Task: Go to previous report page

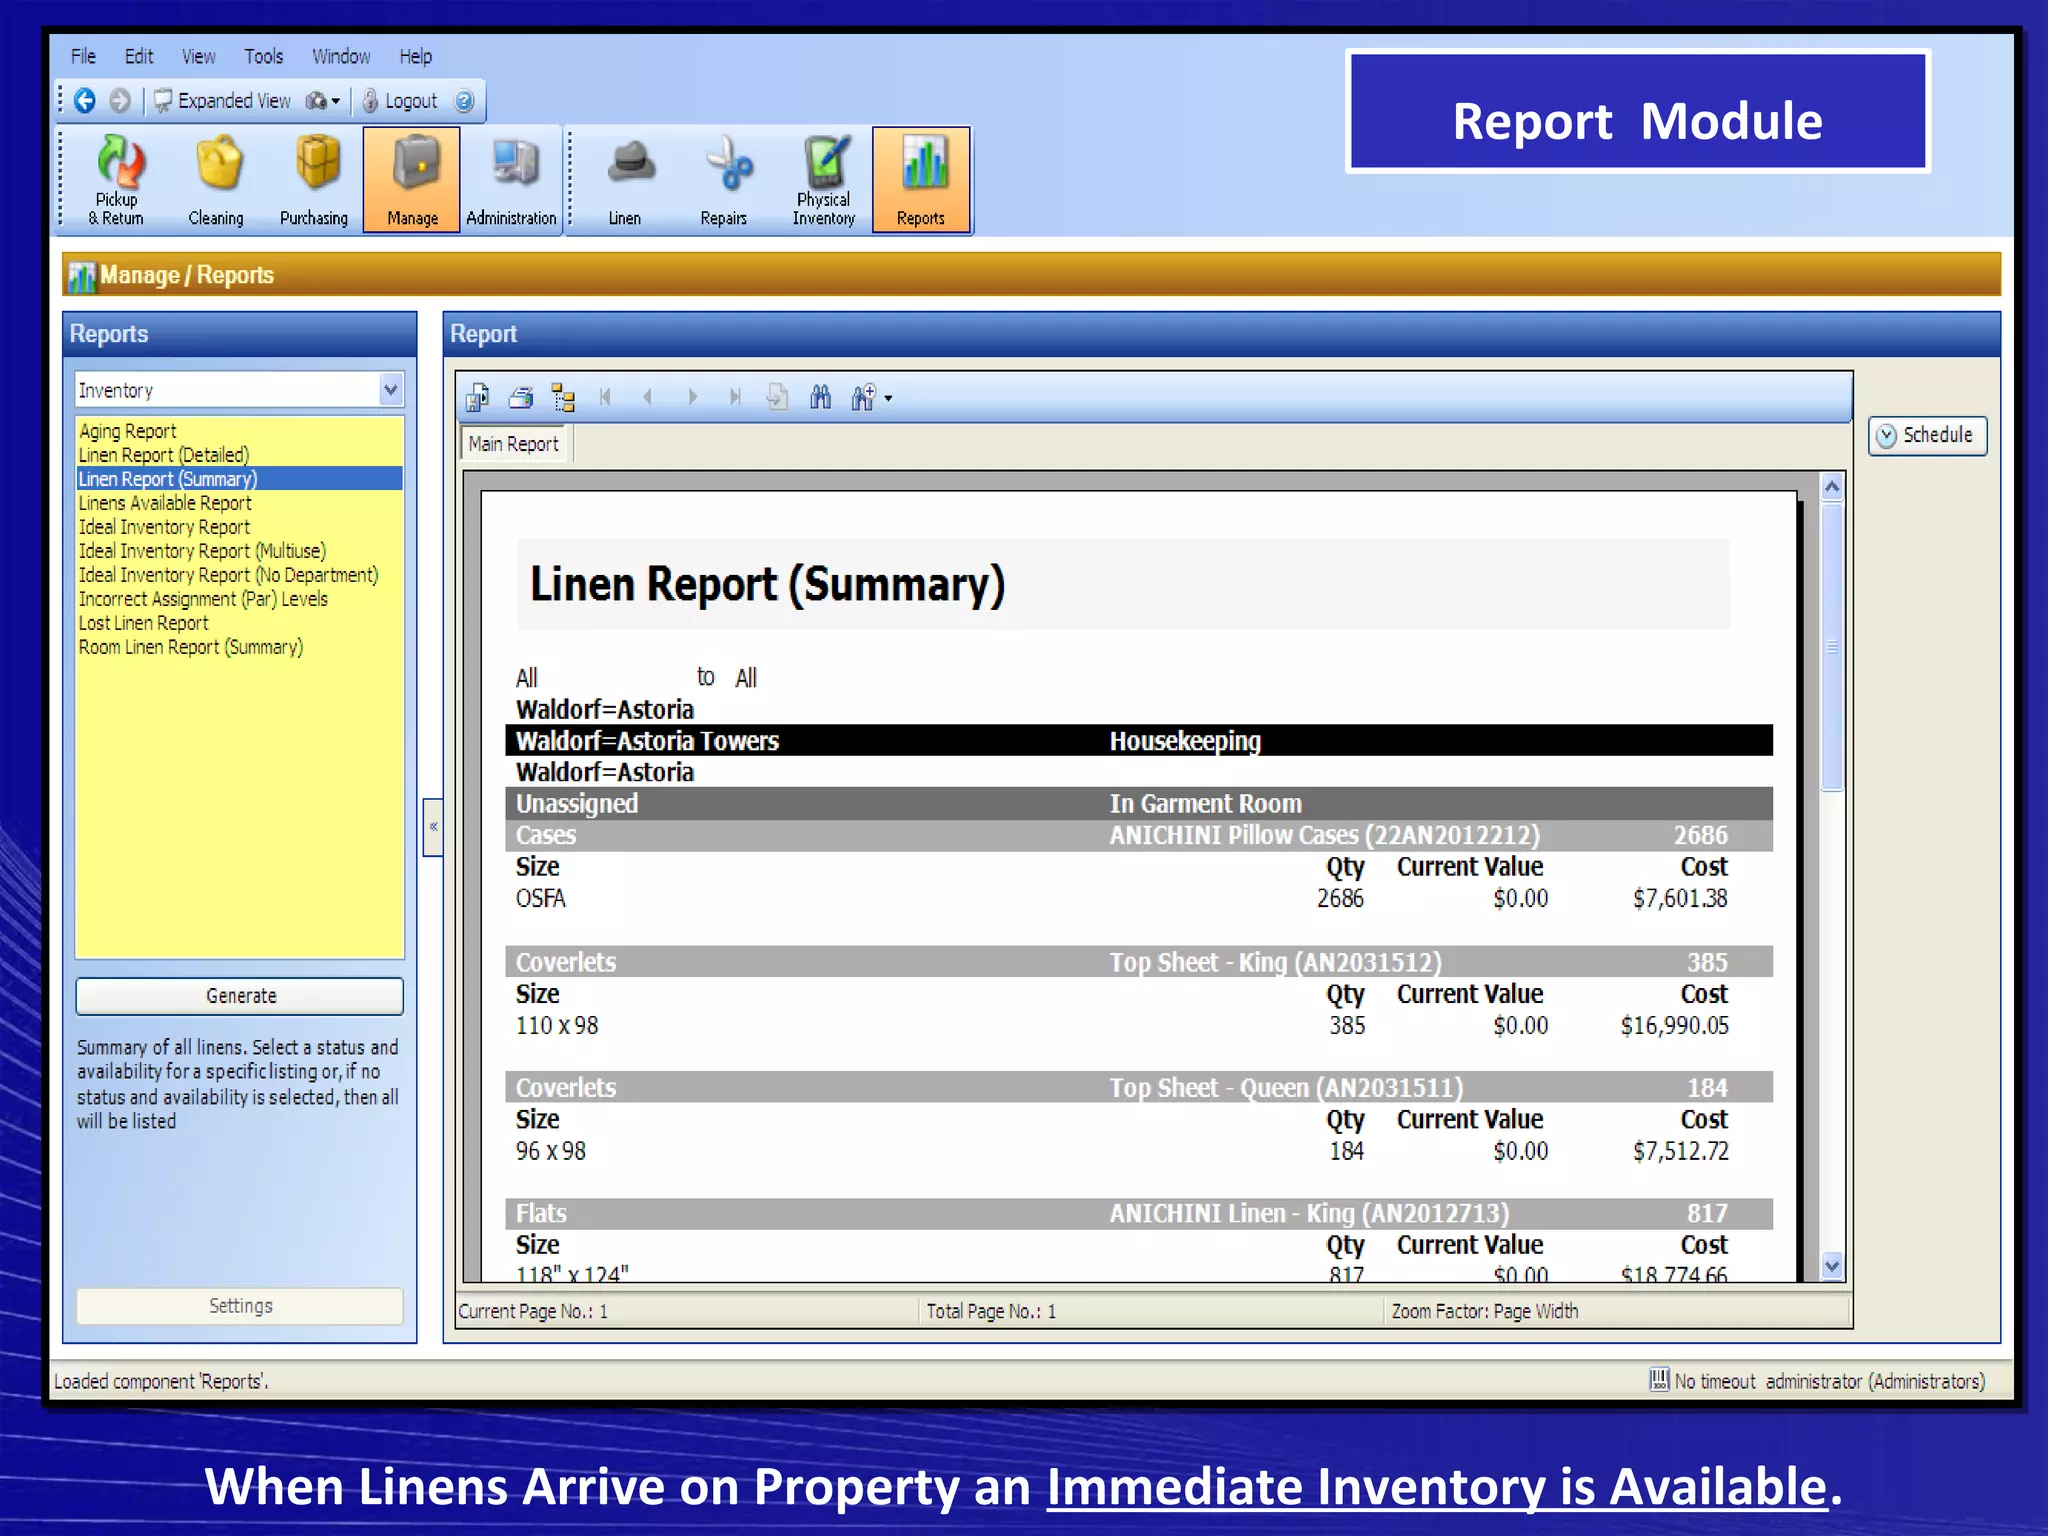Action: click(x=648, y=398)
